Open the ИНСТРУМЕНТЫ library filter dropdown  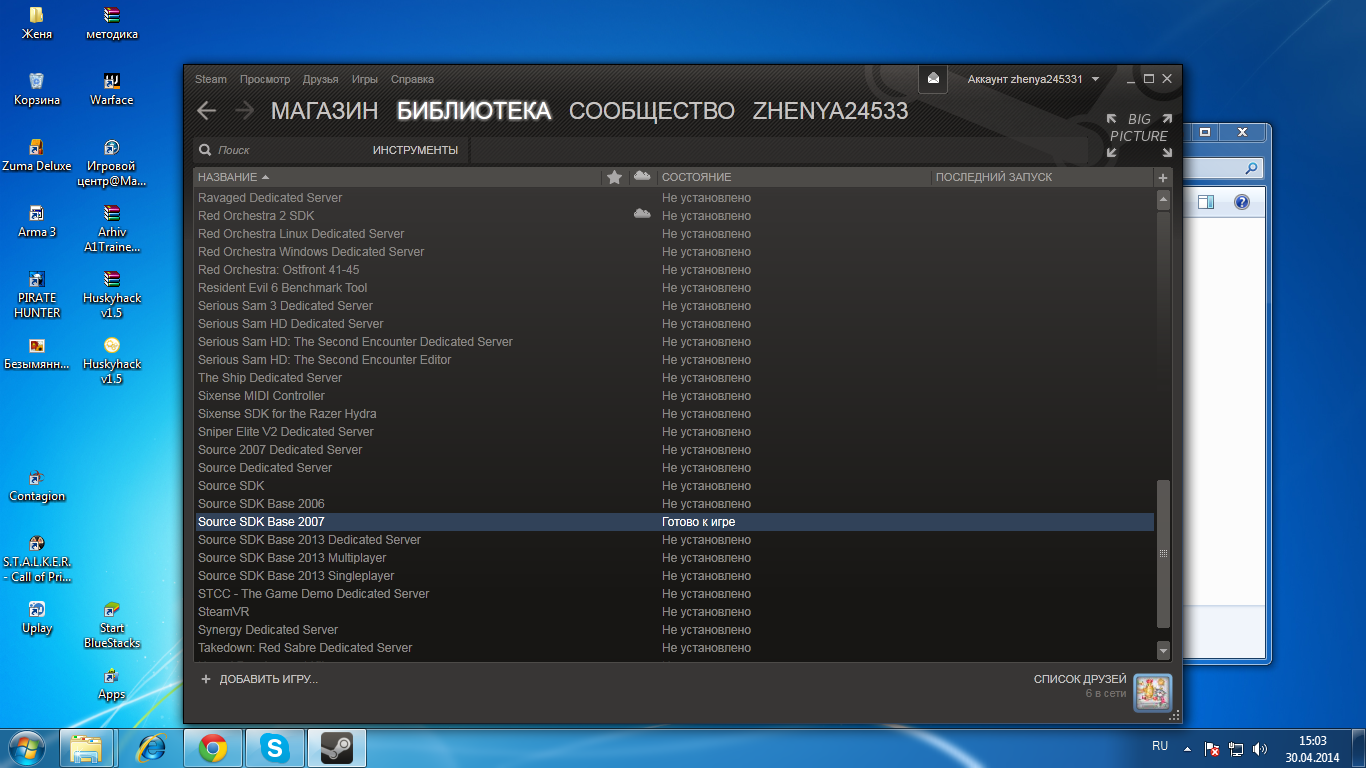[415, 150]
